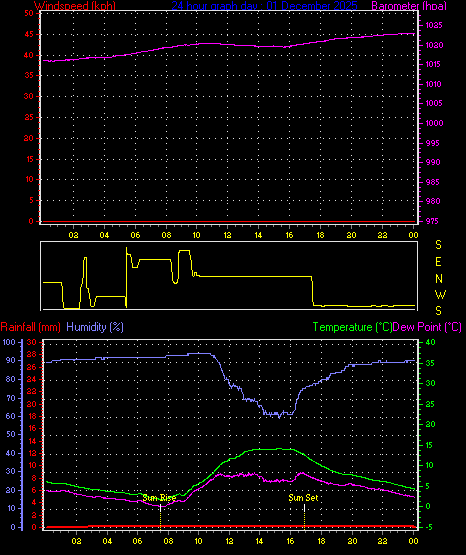Viewport: 466px width, 555px height.
Task: Click the 'Rainfall (mm)' legend label
Action: click(x=30, y=327)
